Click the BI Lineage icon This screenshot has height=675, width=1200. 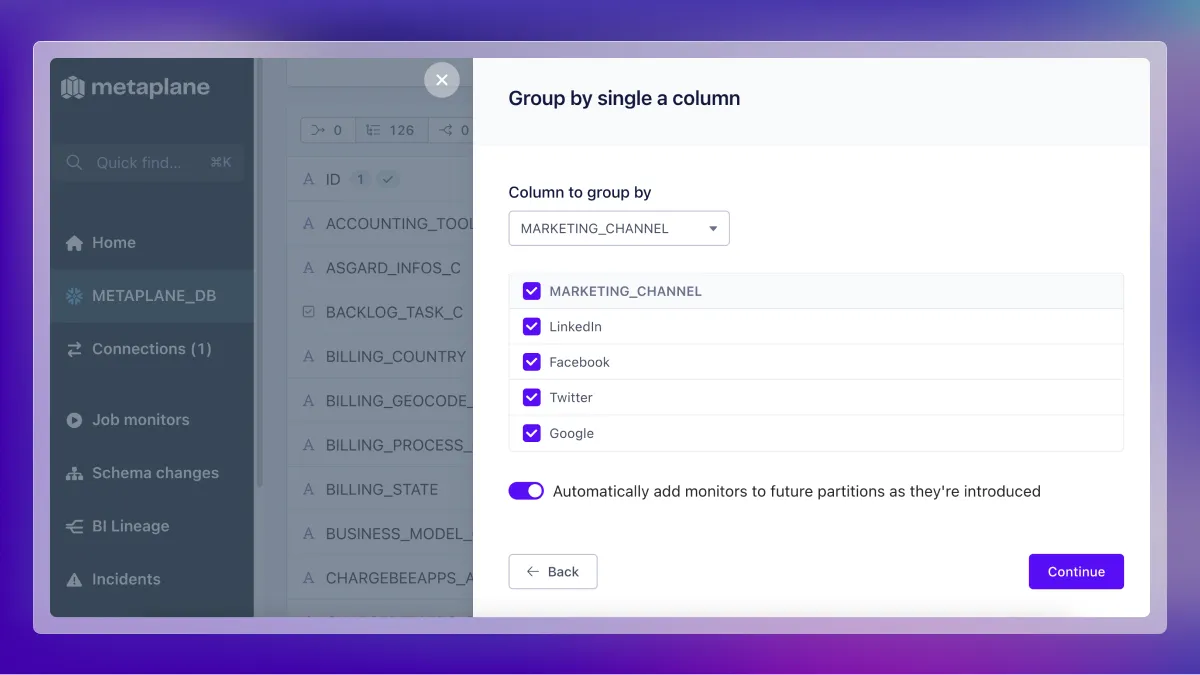click(x=74, y=526)
